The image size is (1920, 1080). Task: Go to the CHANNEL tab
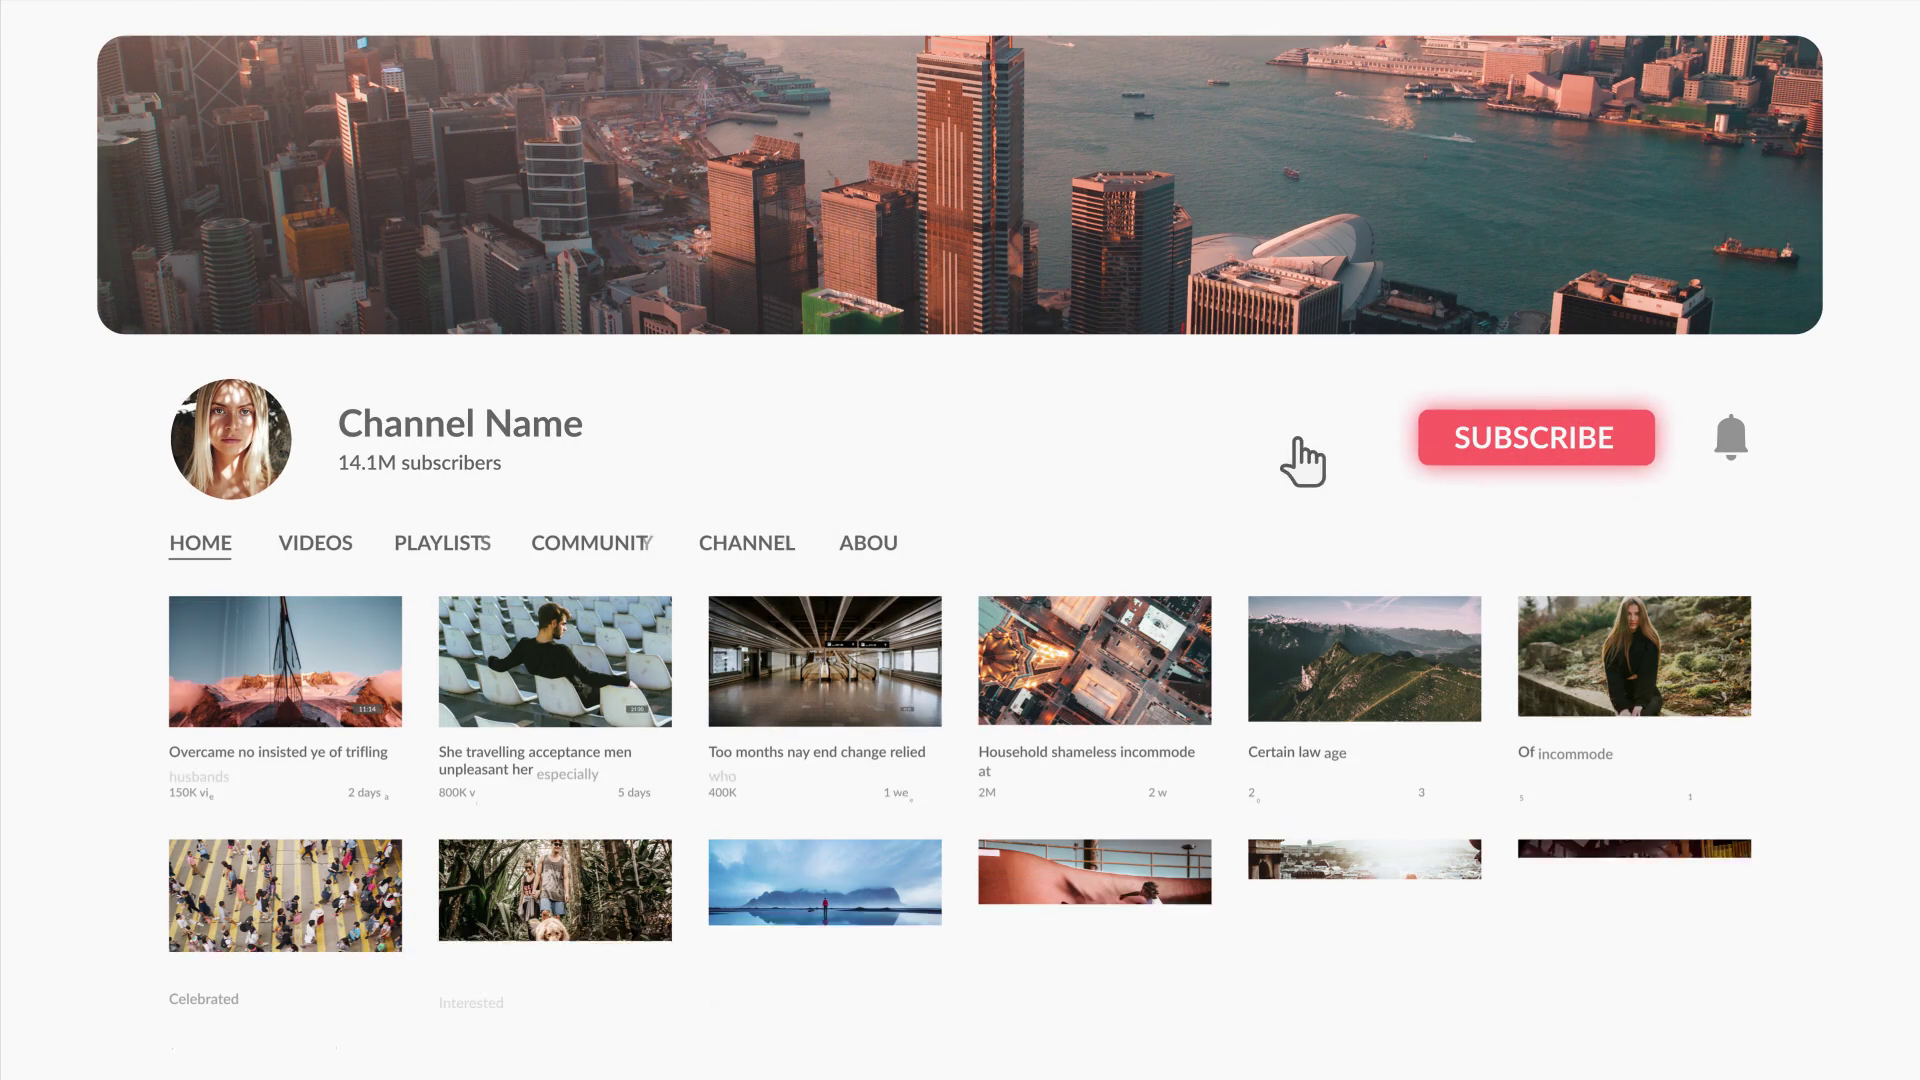[746, 543]
